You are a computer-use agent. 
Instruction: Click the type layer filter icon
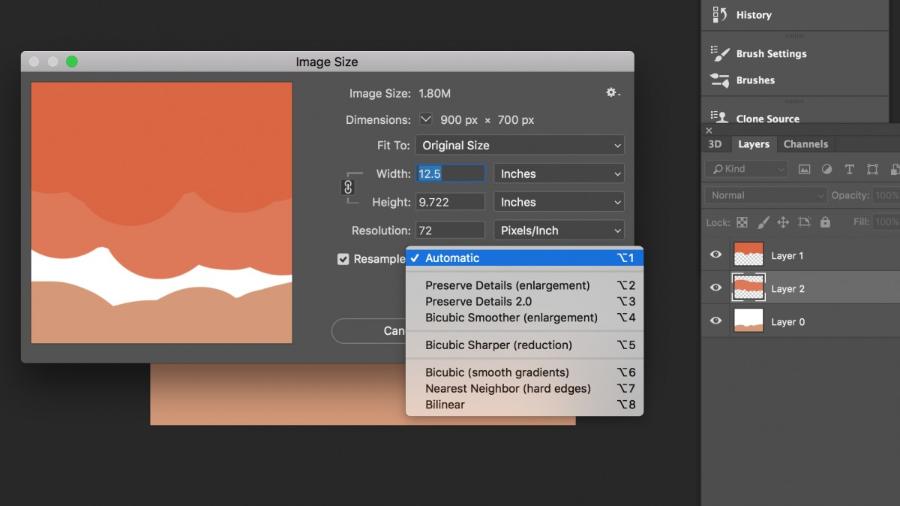click(x=849, y=169)
